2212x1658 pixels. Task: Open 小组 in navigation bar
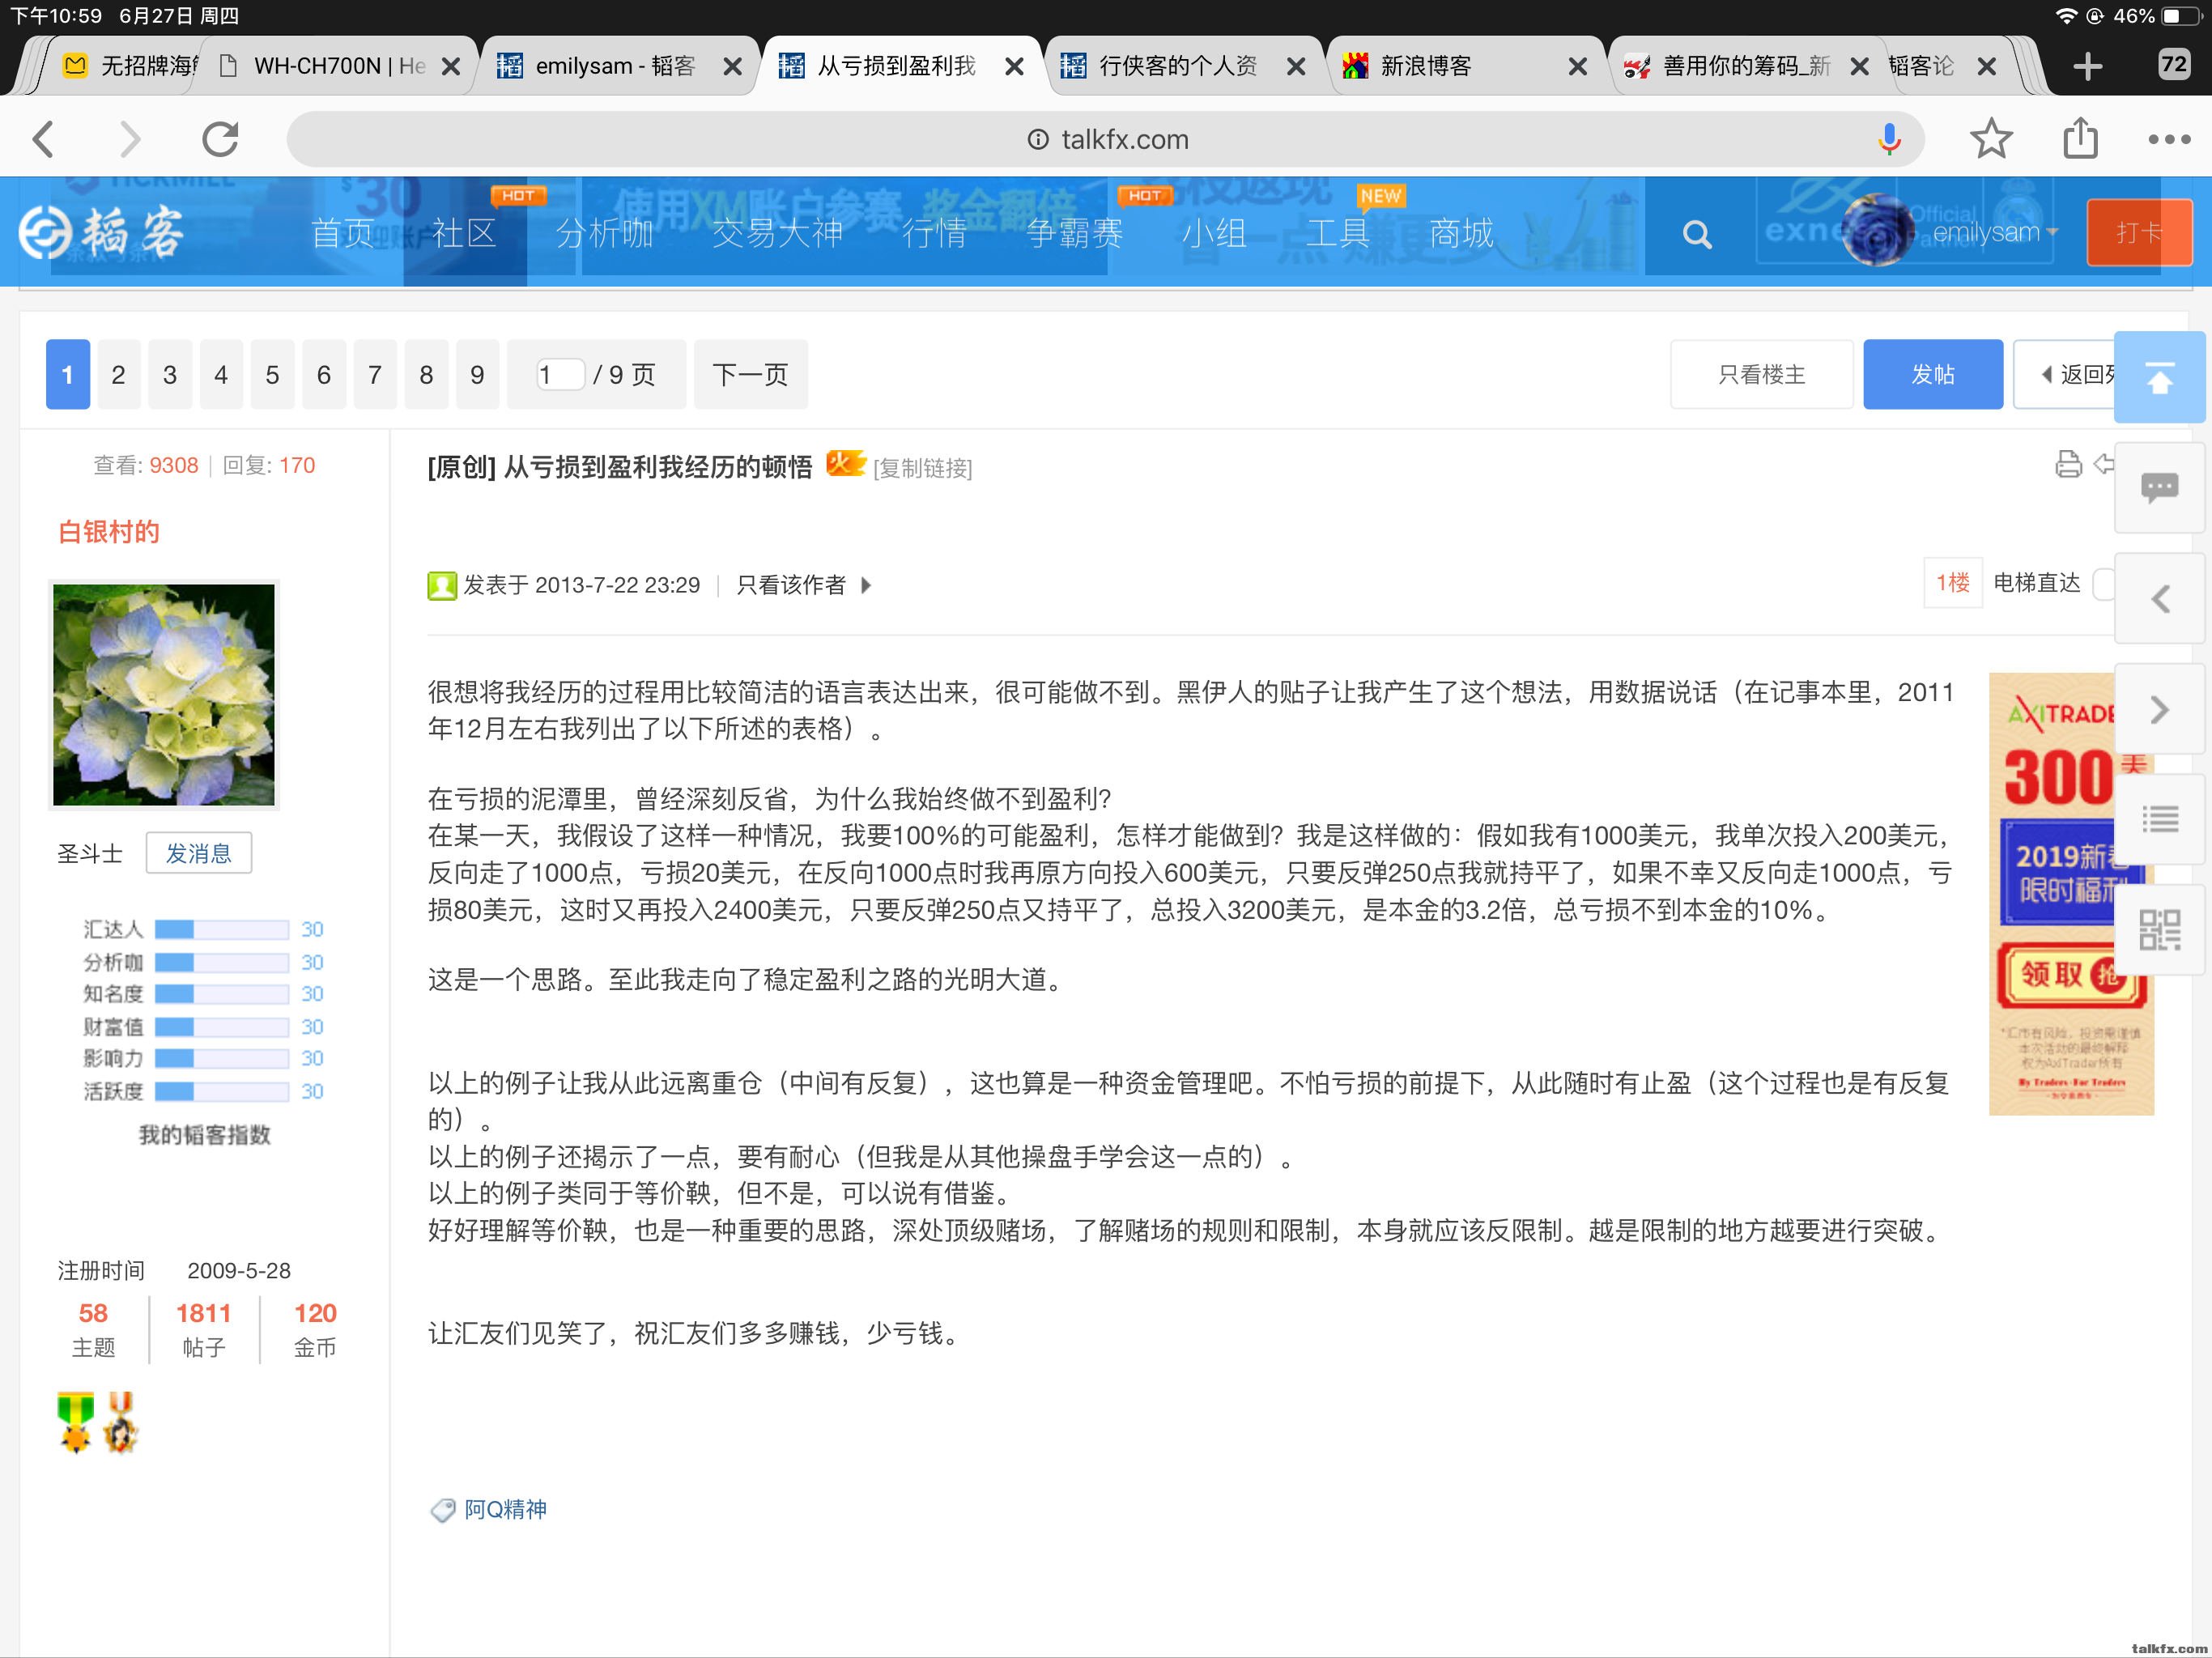click(1214, 233)
